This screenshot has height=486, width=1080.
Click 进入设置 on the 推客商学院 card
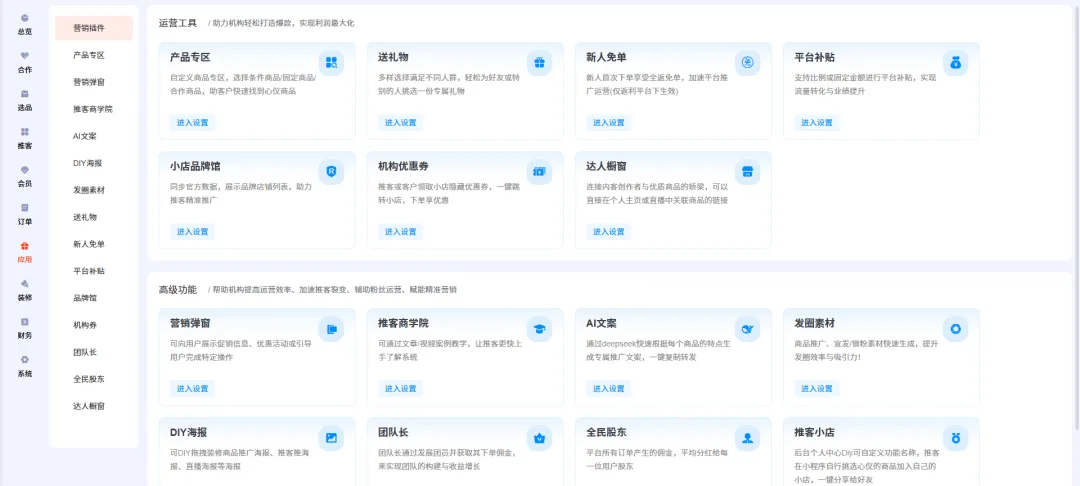point(400,388)
